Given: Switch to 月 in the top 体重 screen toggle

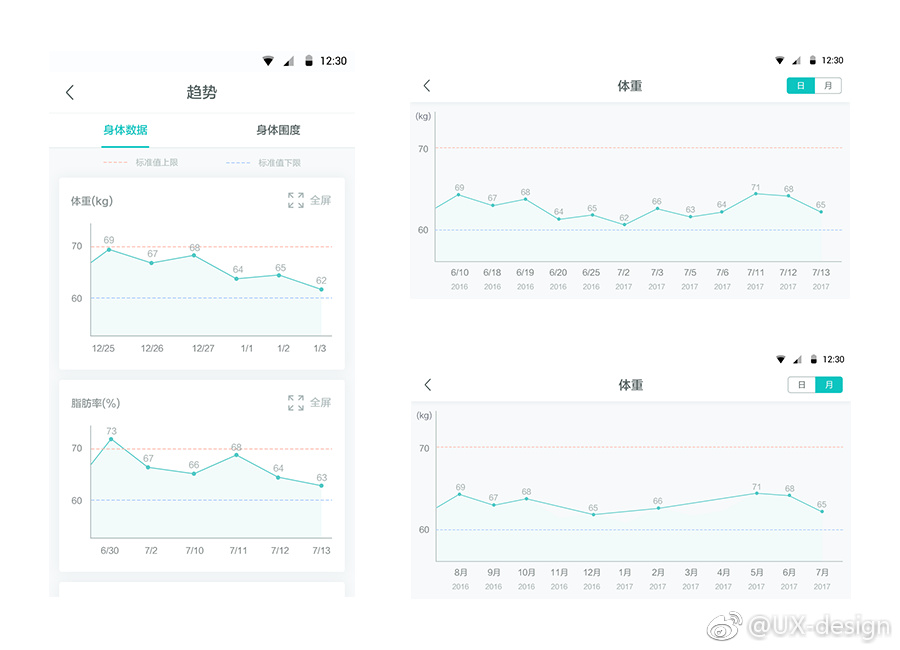Looking at the screenshot, I should tap(828, 86).
